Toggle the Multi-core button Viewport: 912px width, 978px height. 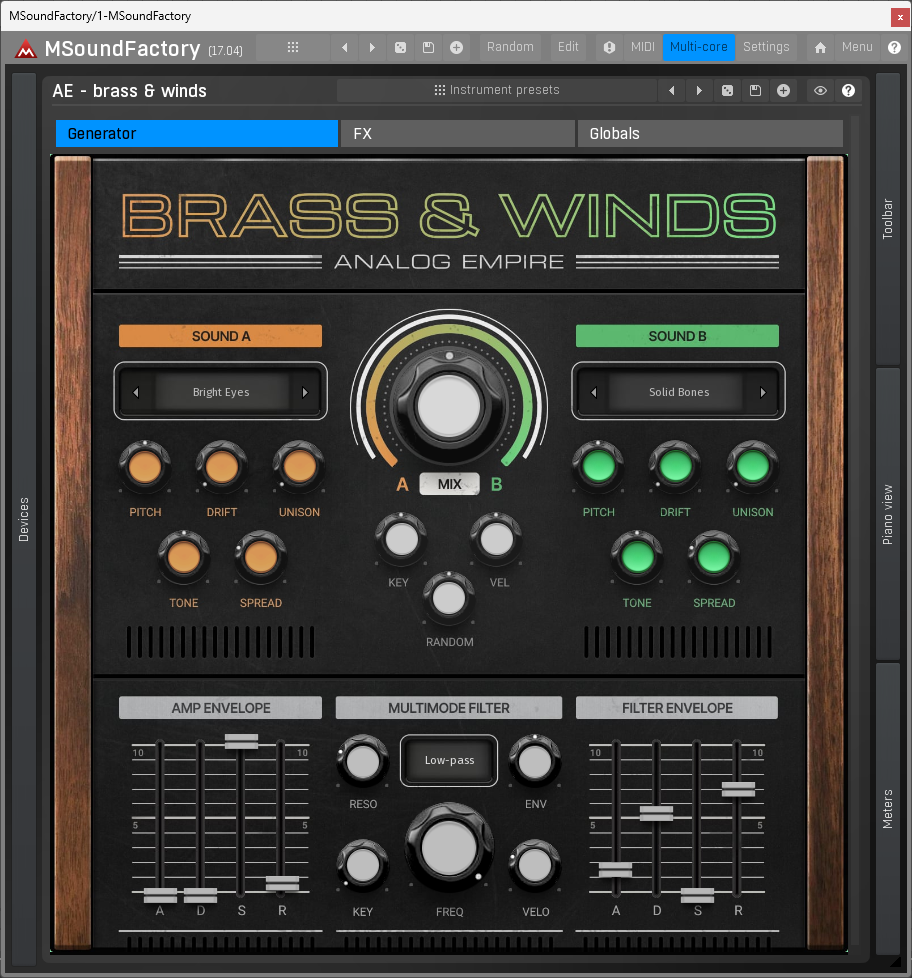point(699,47)
